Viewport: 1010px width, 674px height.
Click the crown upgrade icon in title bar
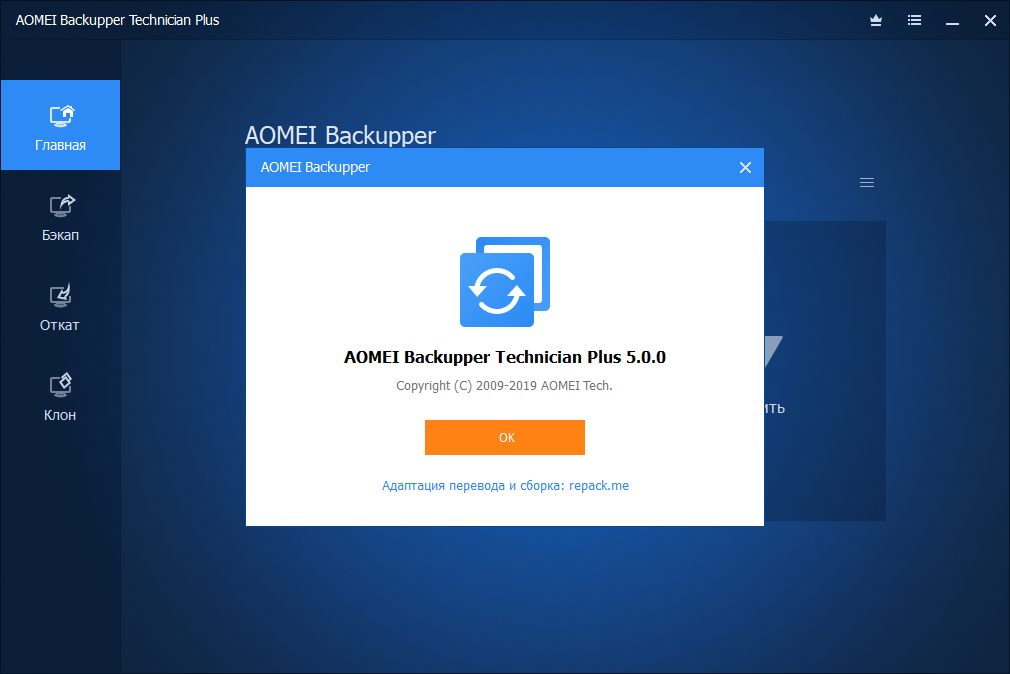(x=876, y=20)
